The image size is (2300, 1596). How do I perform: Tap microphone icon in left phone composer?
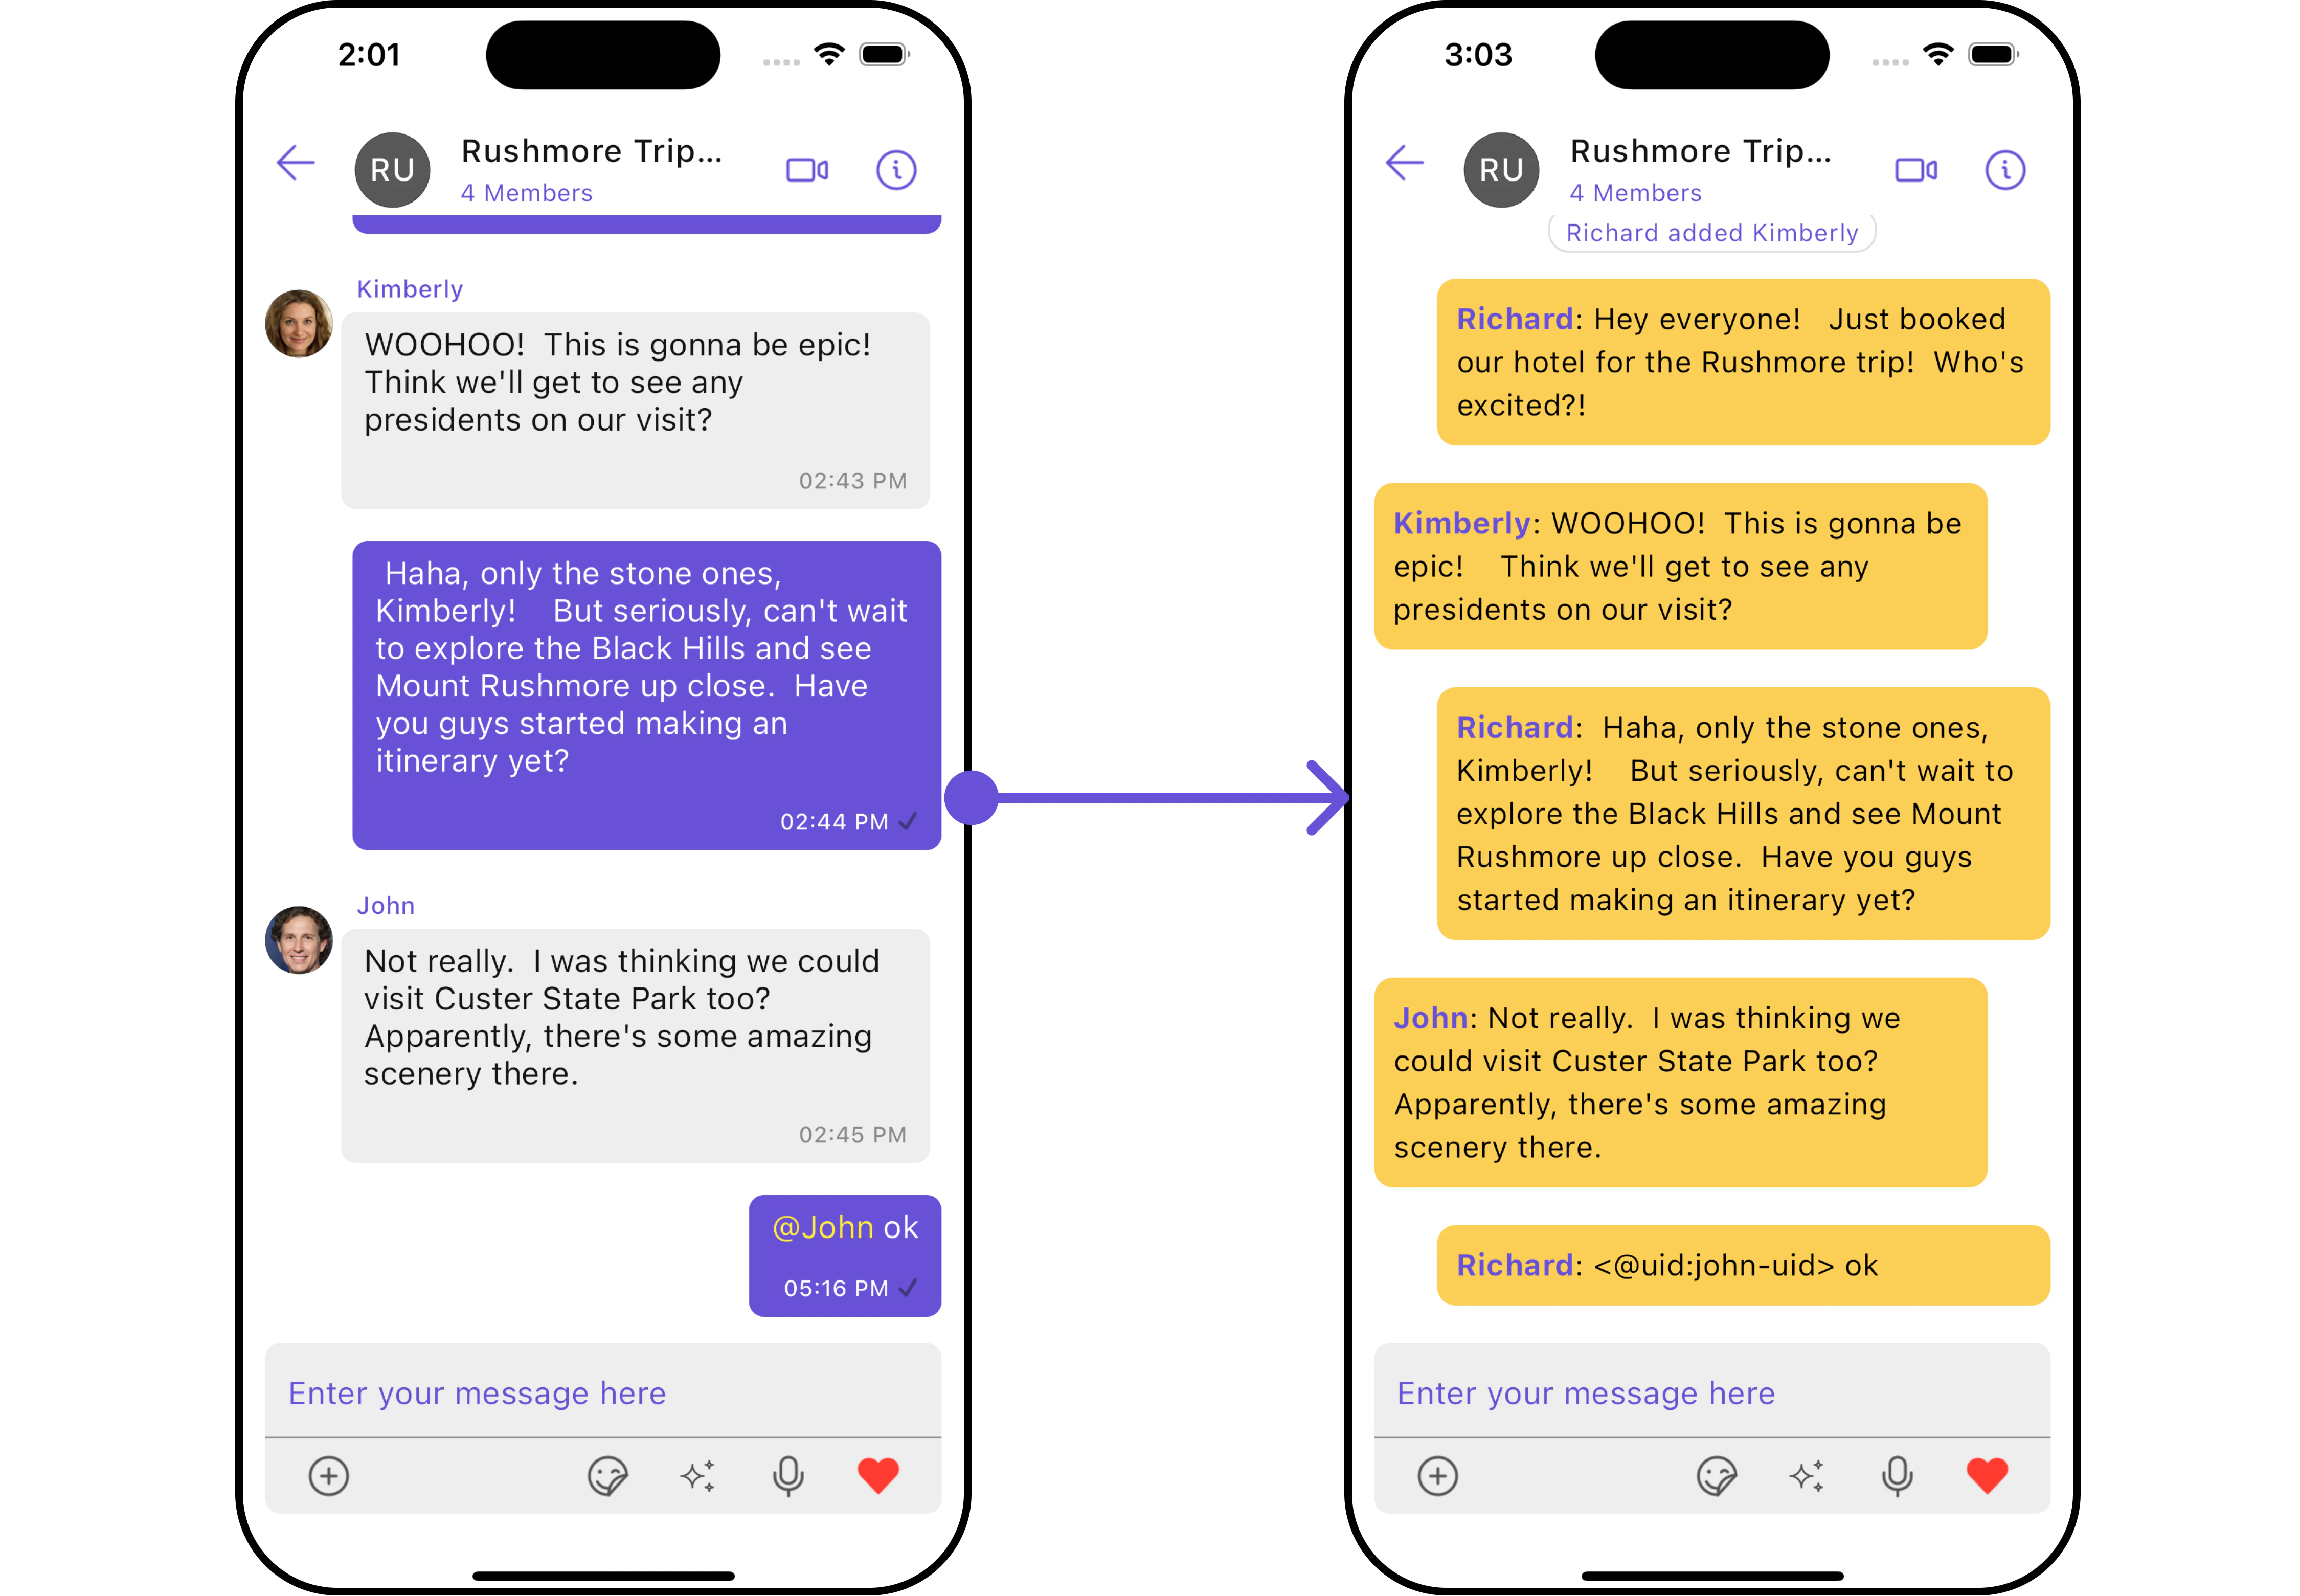(788, 1476)
